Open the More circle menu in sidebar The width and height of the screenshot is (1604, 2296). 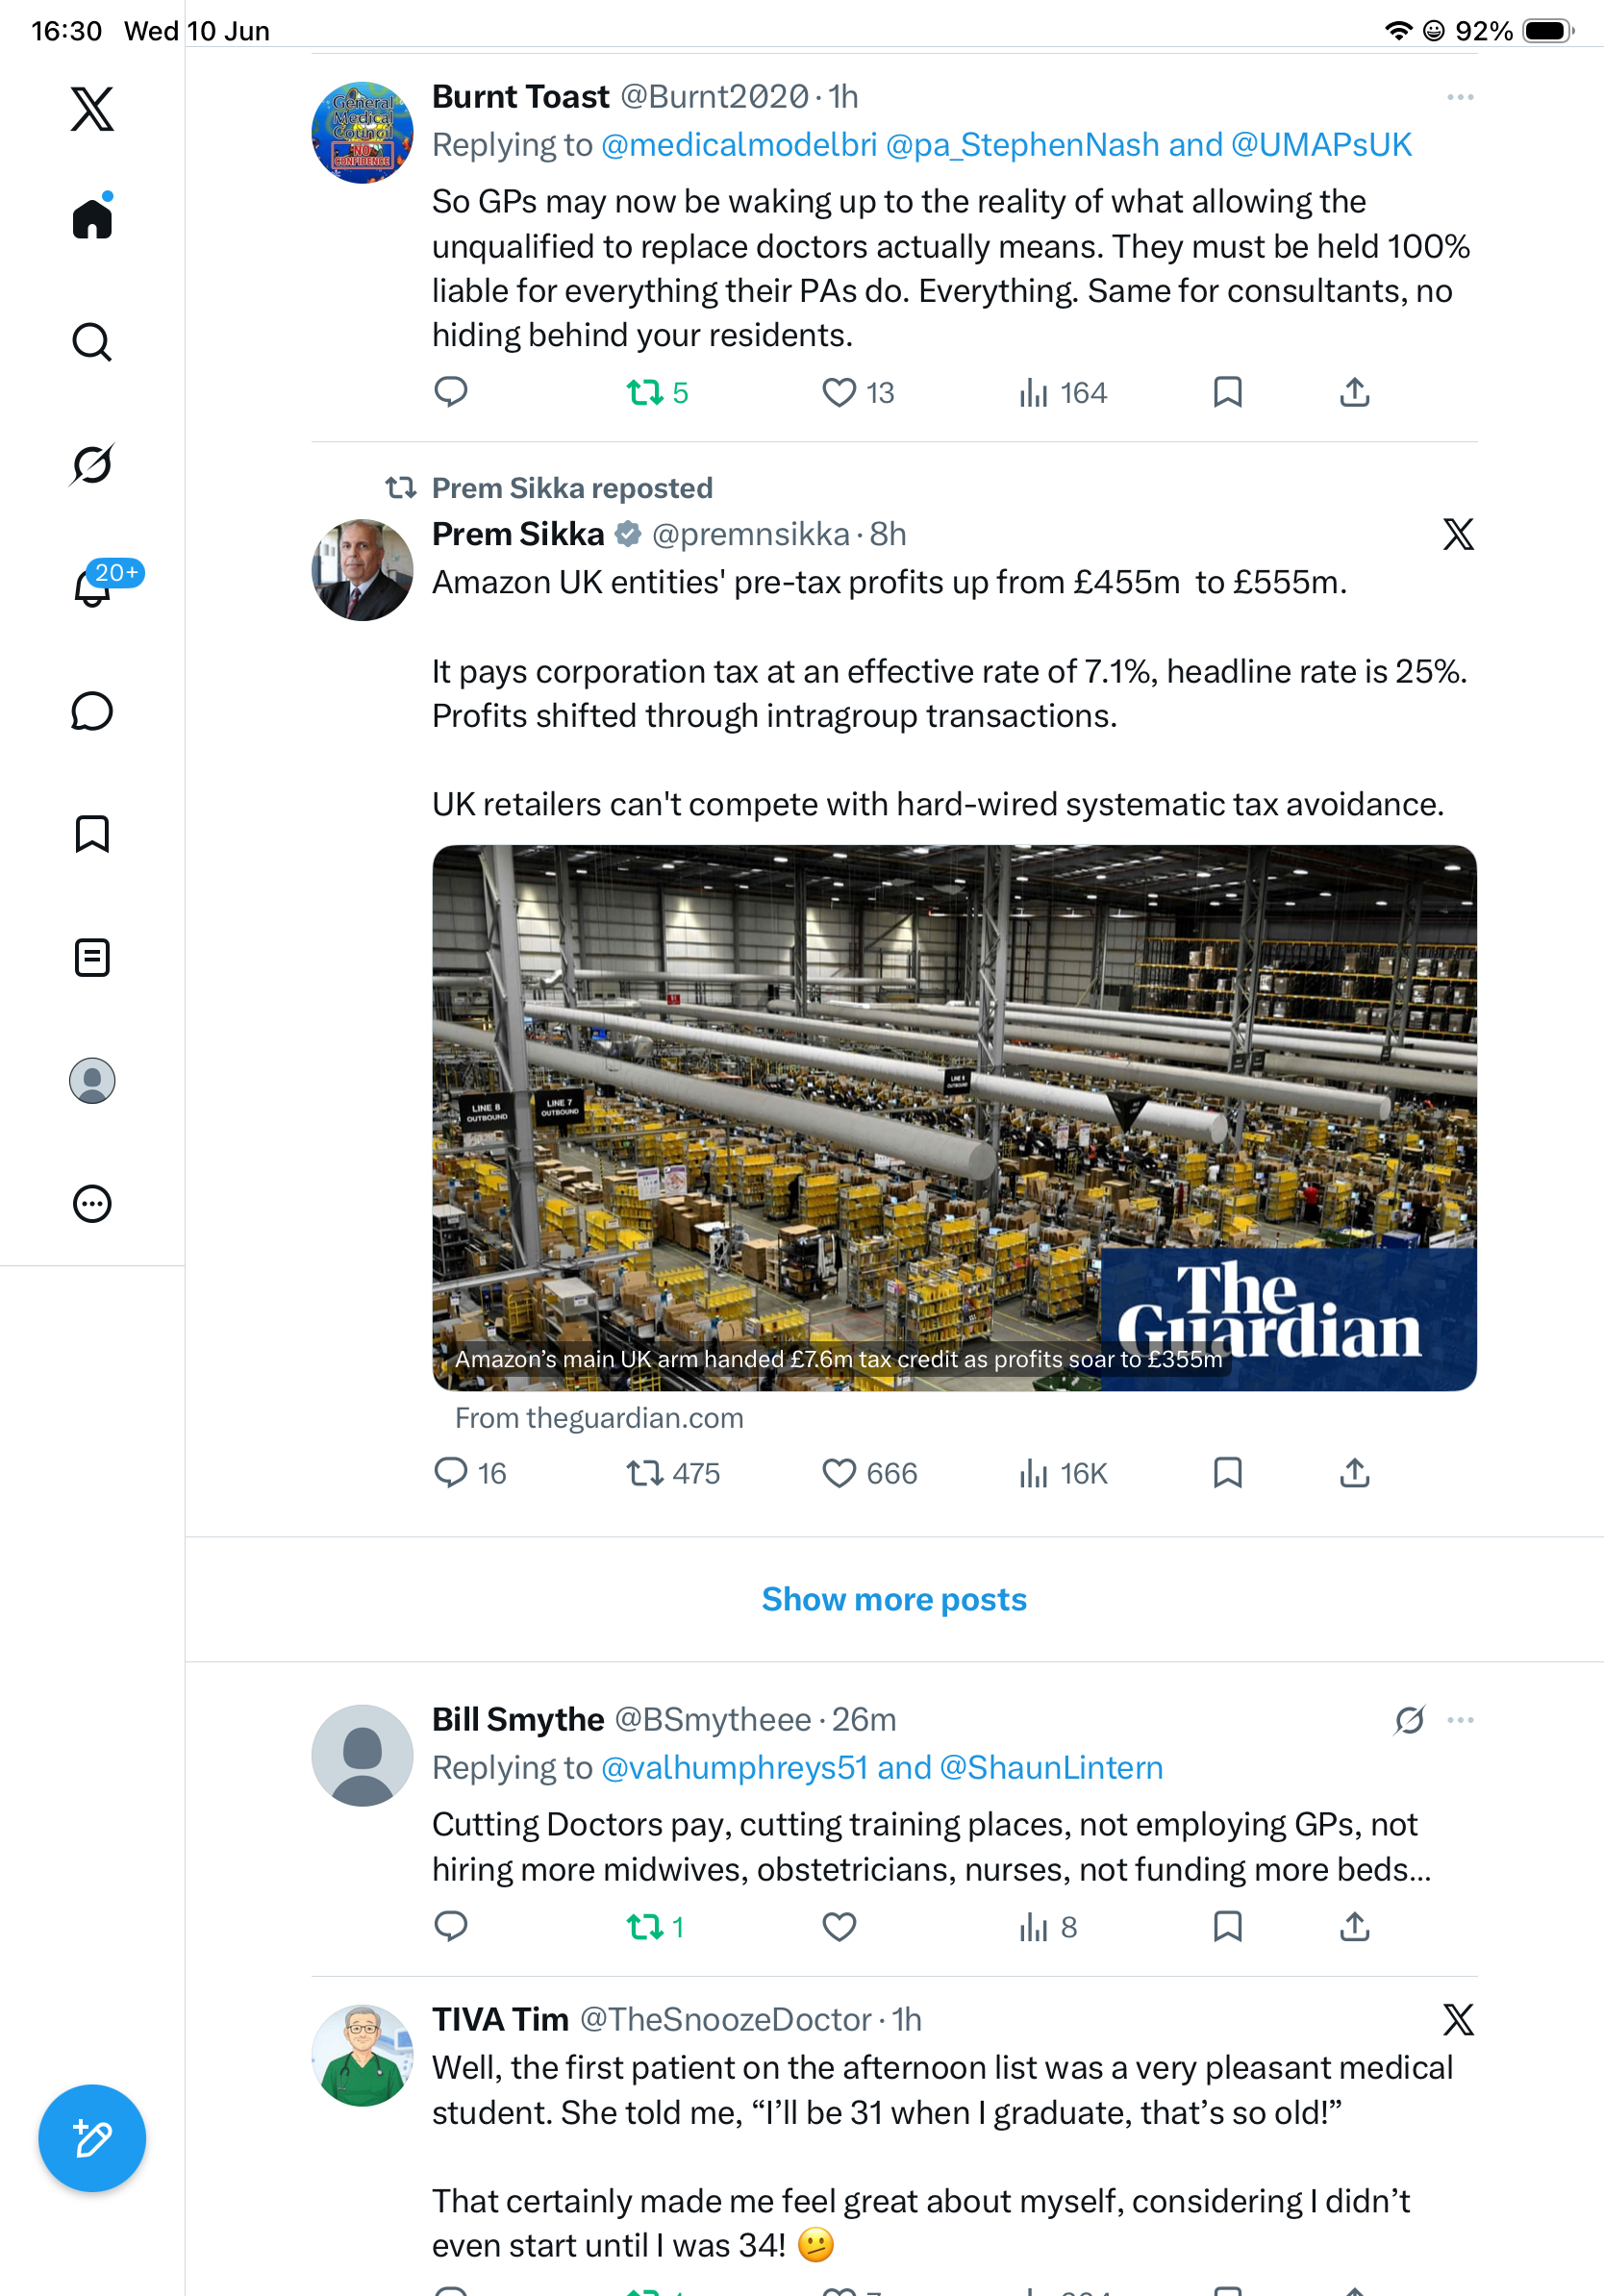coord(92,1204)
